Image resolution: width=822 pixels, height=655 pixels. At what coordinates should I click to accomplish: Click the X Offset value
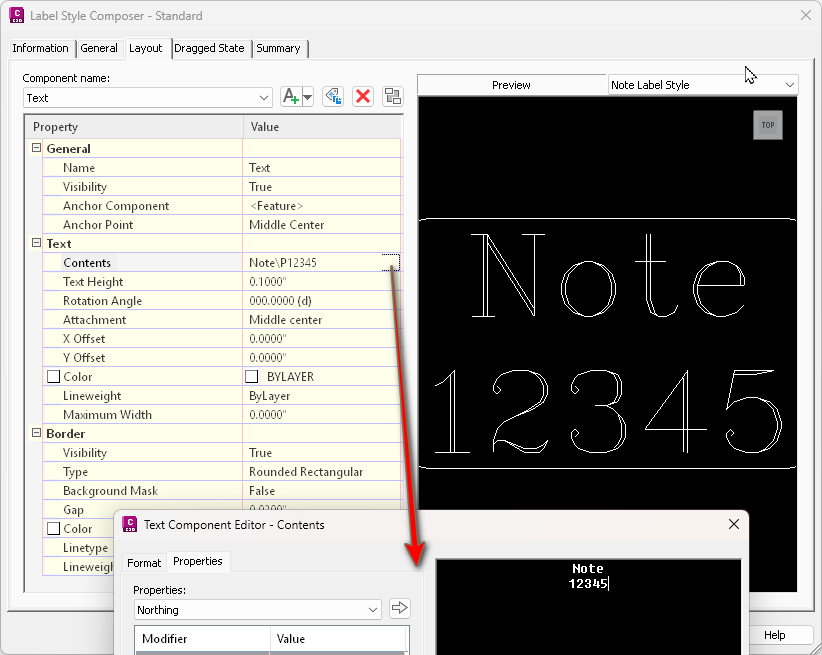click(x=322, y=339)
